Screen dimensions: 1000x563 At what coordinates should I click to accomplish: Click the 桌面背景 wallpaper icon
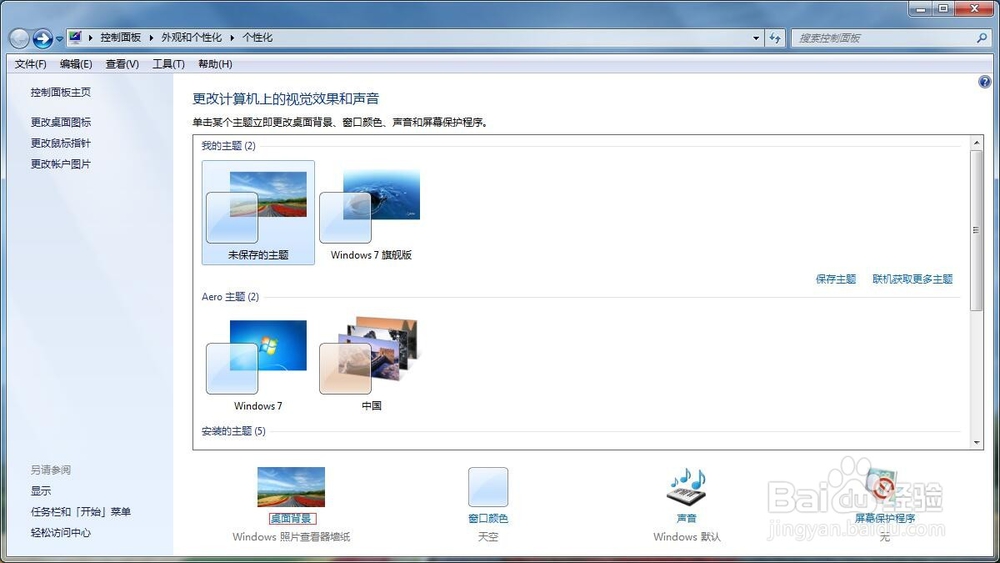click(291, 486)
